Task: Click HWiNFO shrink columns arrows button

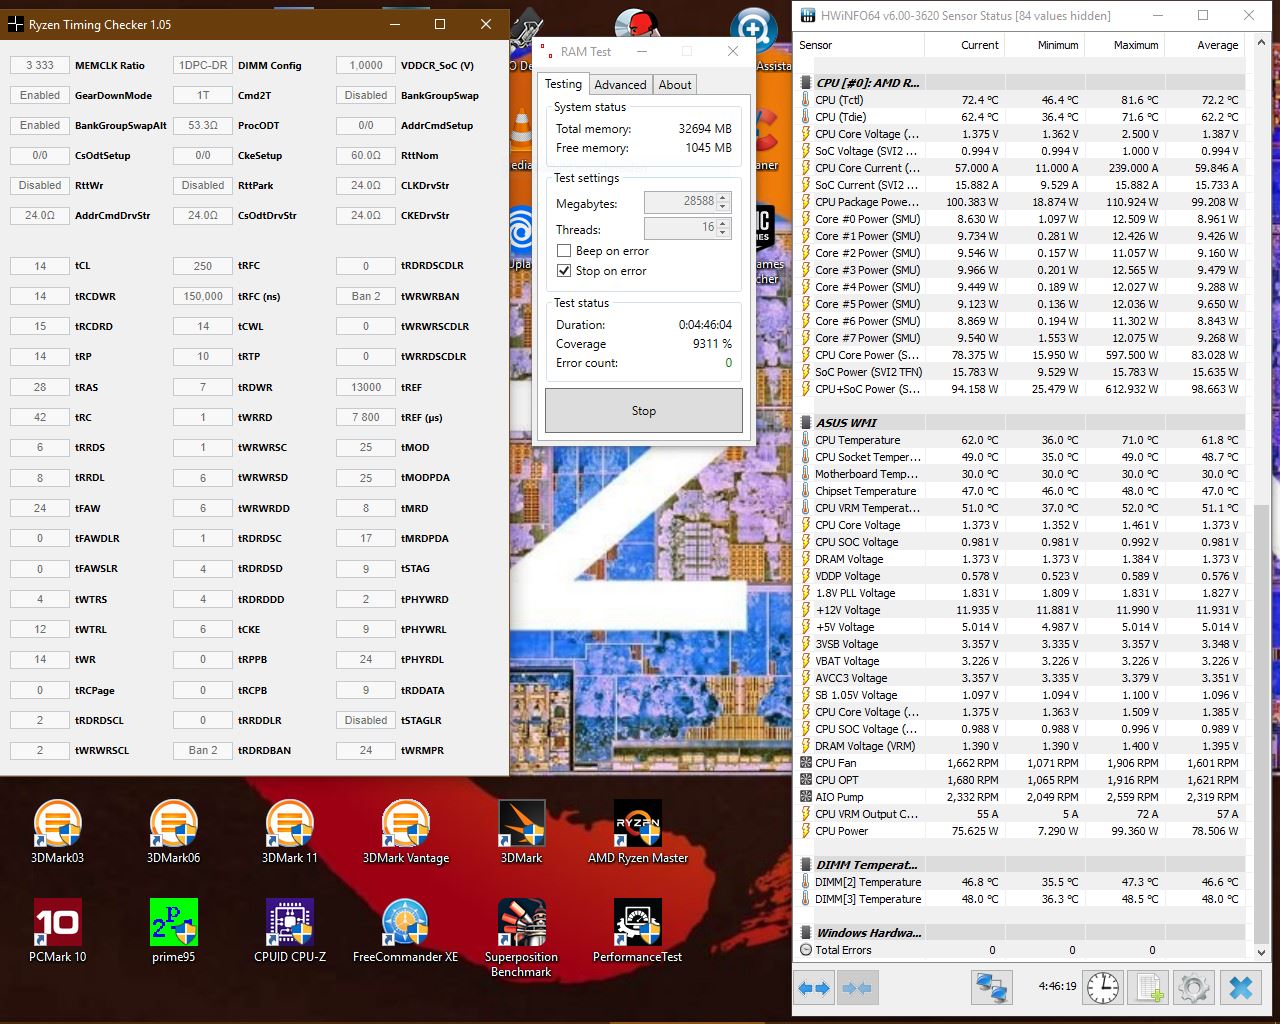Action: [856, 988]
